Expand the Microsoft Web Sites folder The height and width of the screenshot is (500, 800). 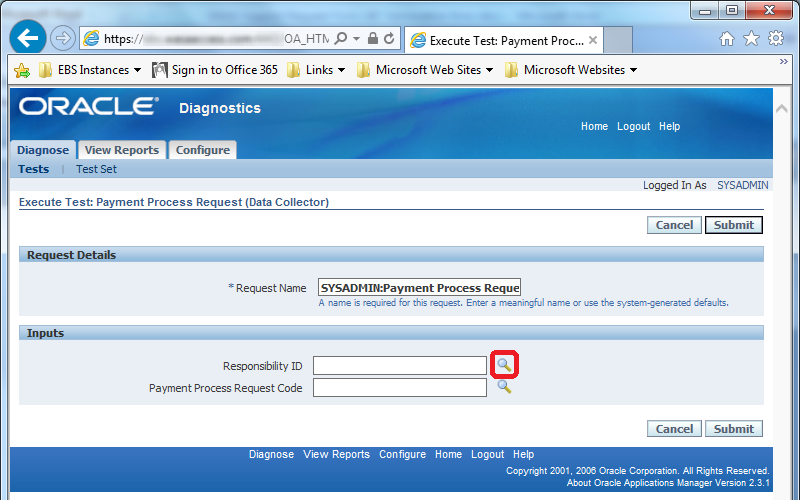tap(425, 70)
